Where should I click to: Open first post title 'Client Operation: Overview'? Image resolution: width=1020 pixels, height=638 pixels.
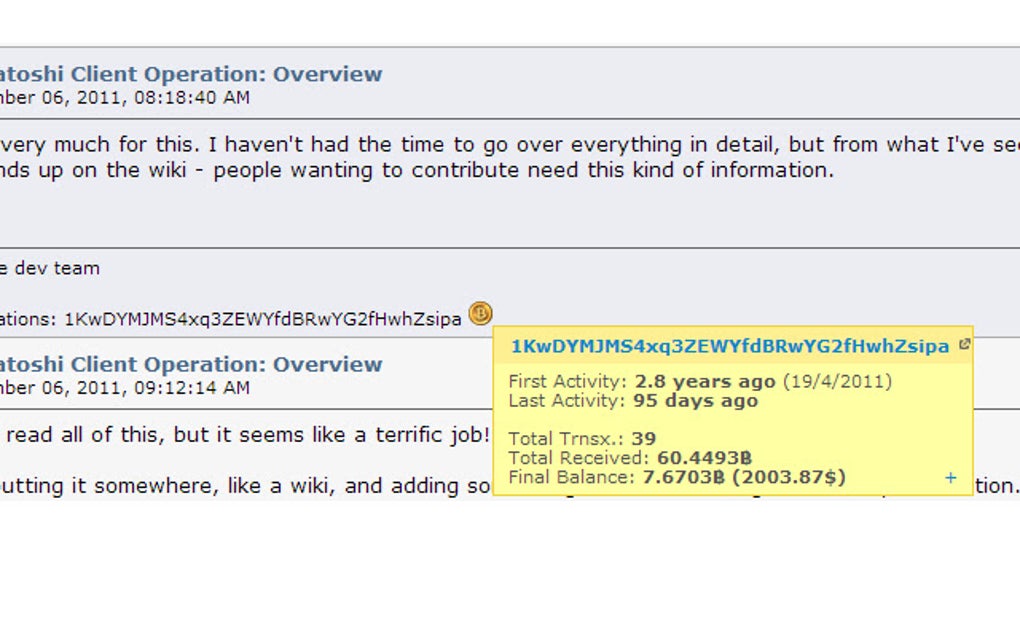pyautogui.click(x=190, y=74)
